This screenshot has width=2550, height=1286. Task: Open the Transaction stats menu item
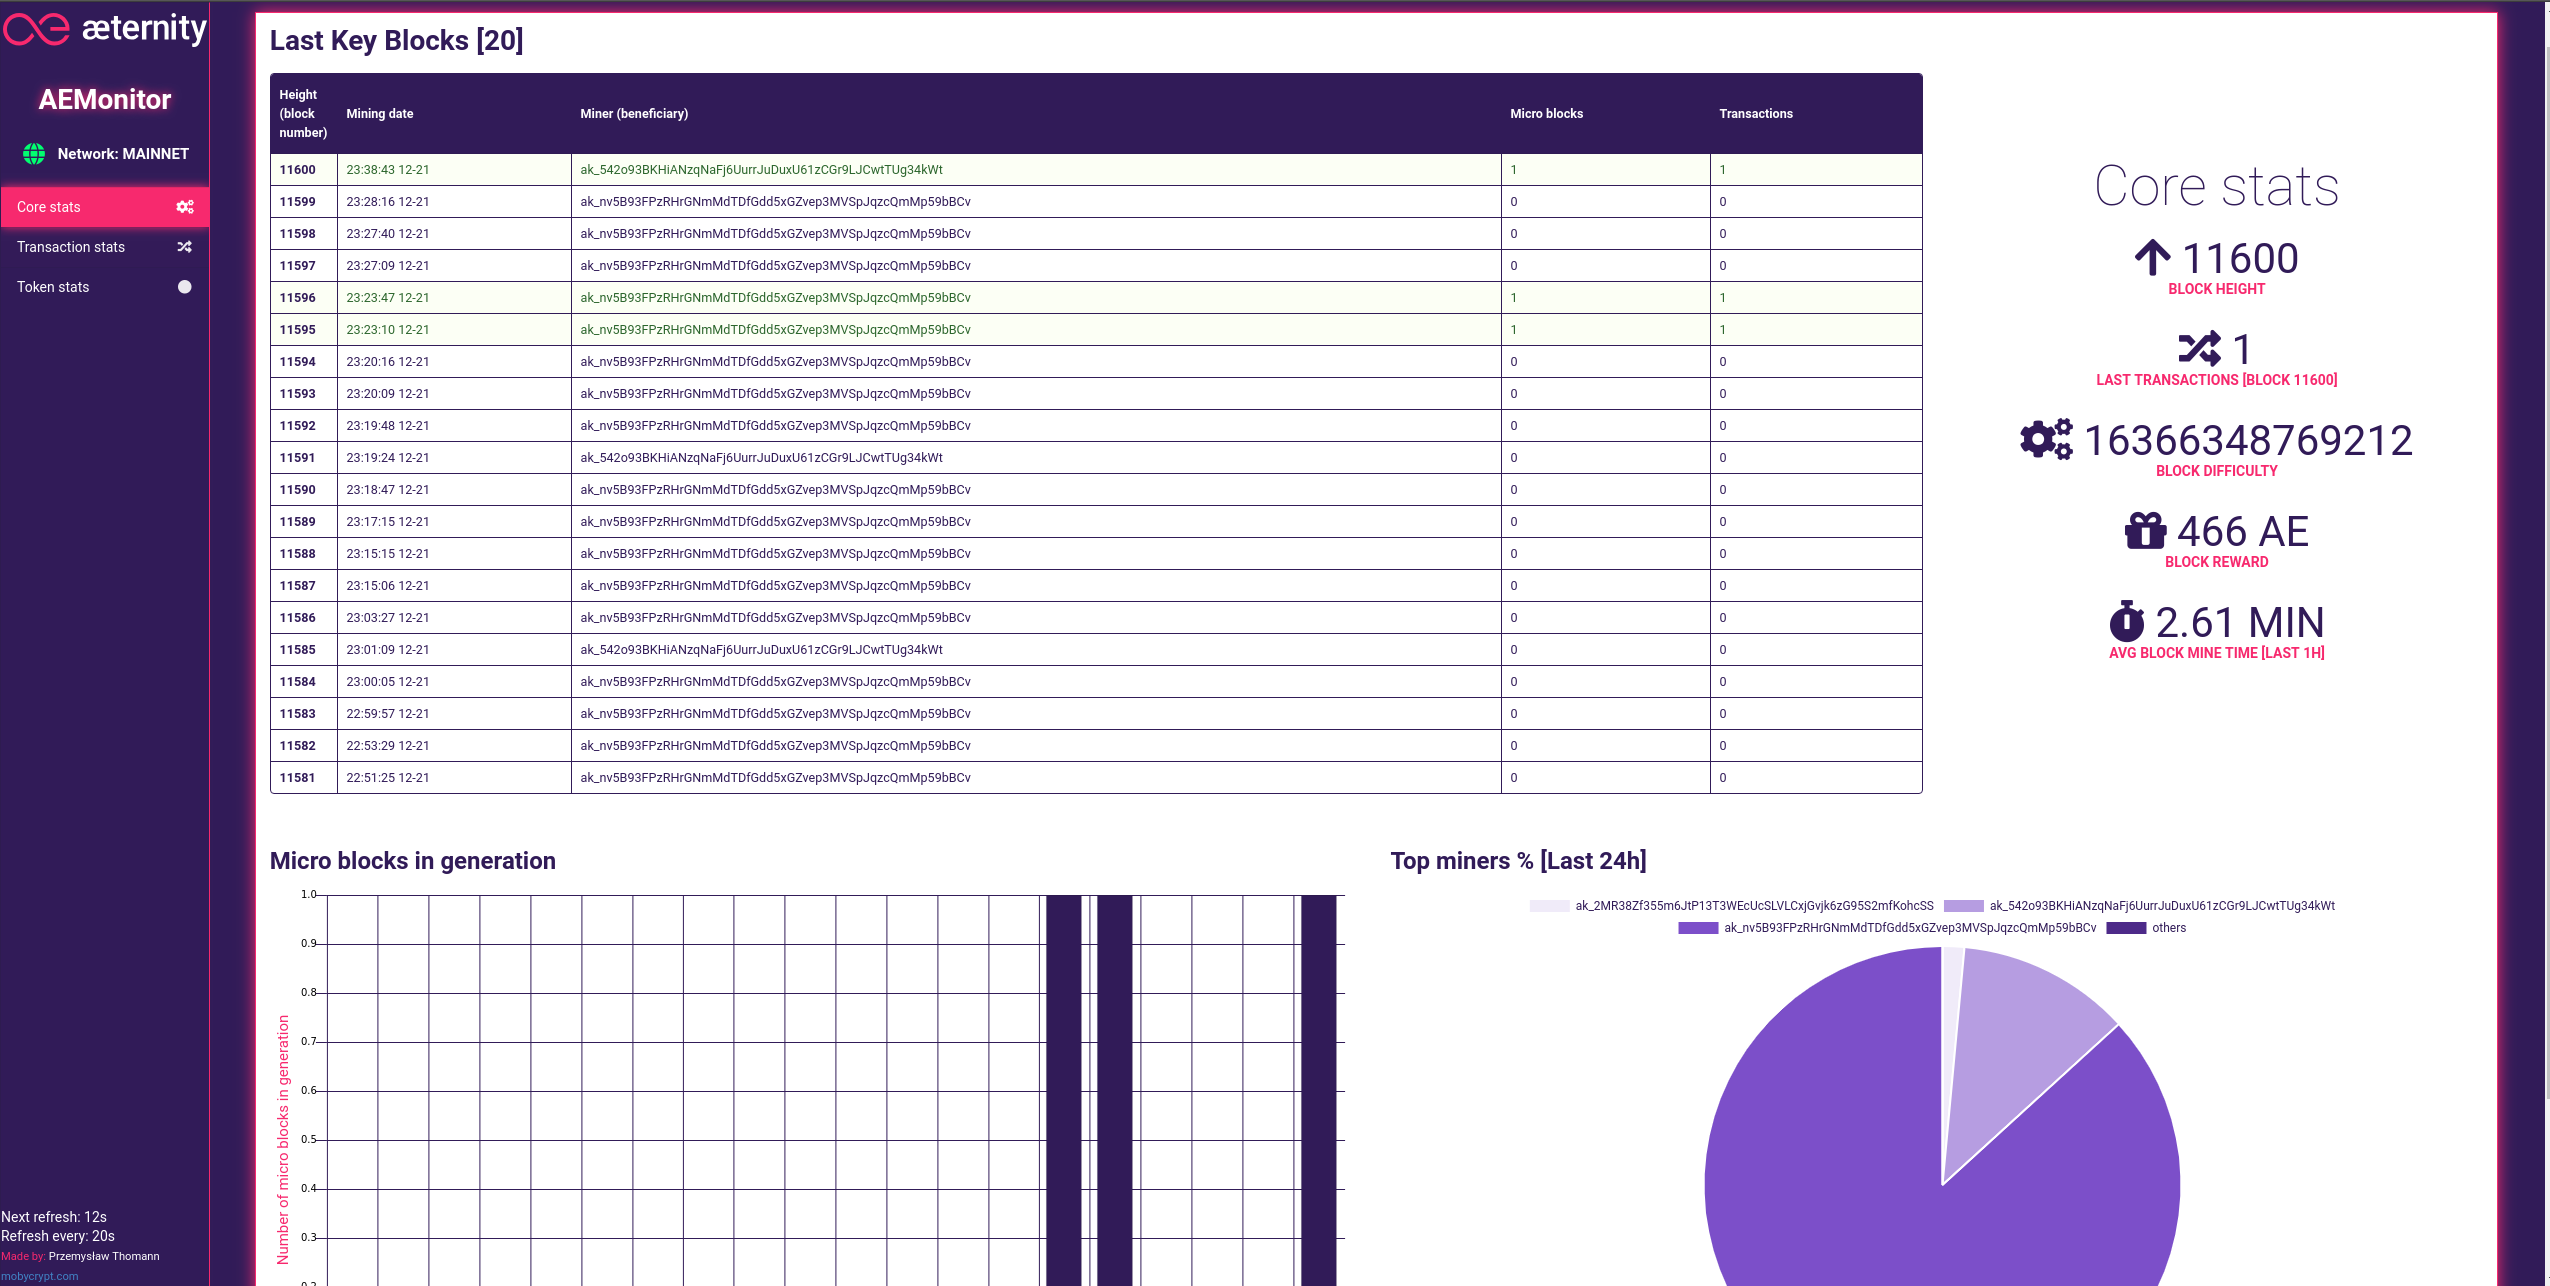[x=71, y=247]
